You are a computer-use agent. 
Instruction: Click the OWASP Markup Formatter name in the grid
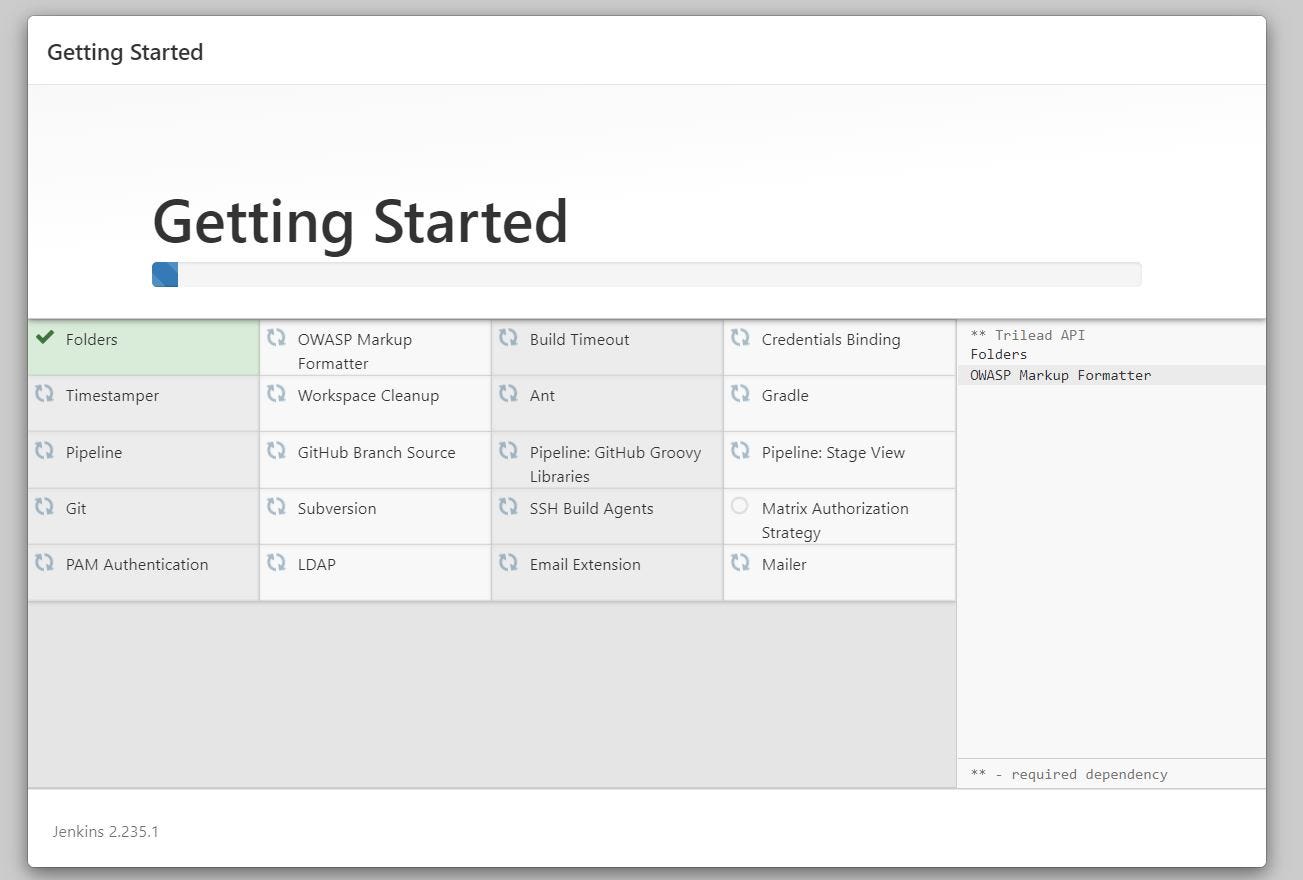click(x=354, y=352)
